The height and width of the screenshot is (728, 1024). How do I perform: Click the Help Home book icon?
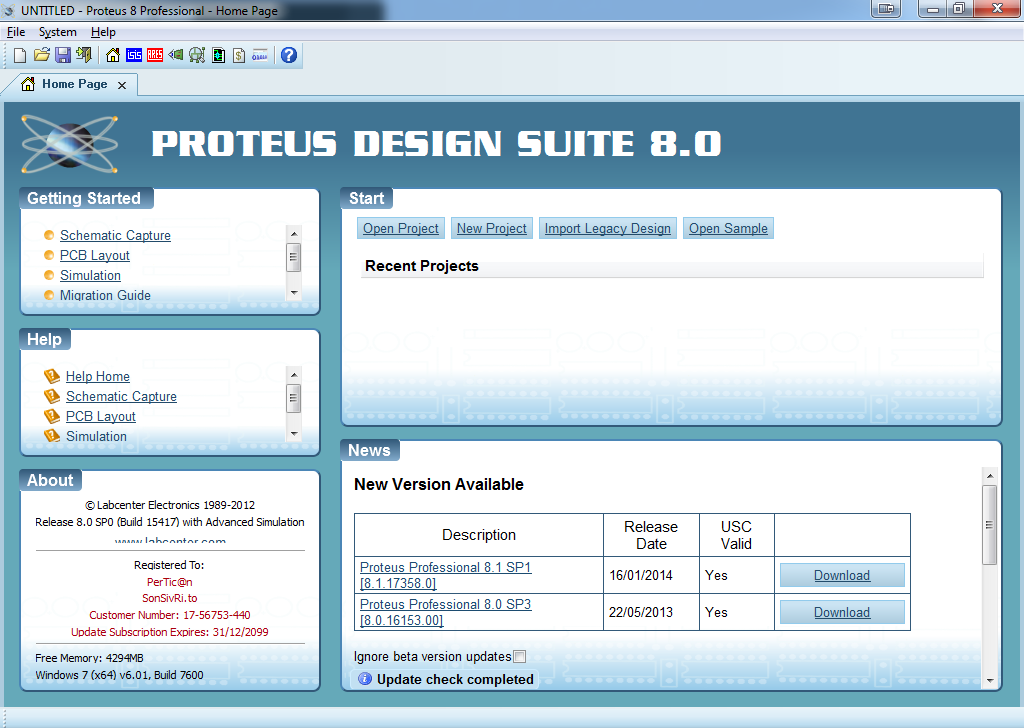point(52,376)
